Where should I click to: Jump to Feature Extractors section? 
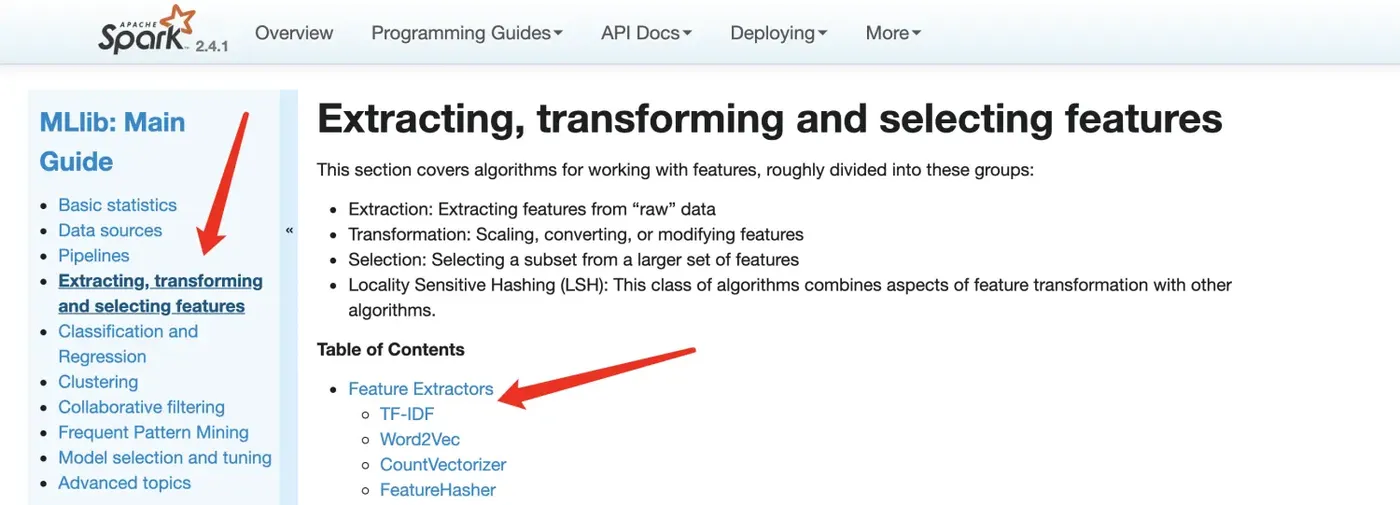coord(421,389)
